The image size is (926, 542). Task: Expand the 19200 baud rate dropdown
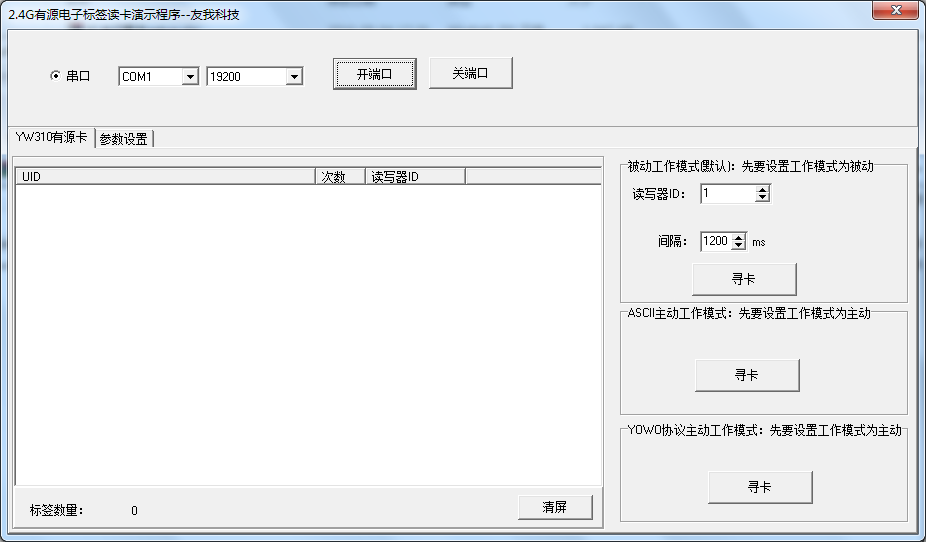tap(294, 77)
